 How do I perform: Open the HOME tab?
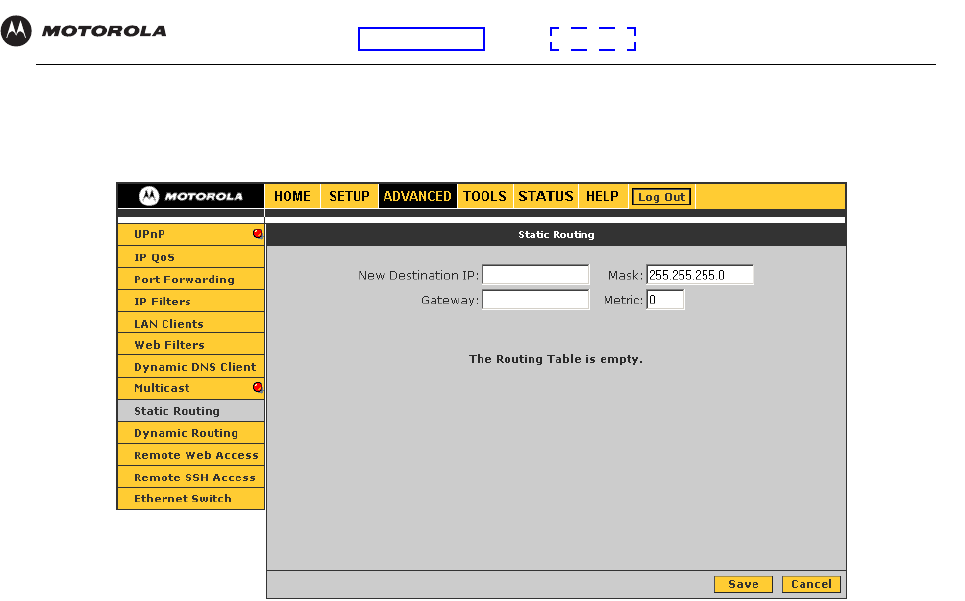292,196
